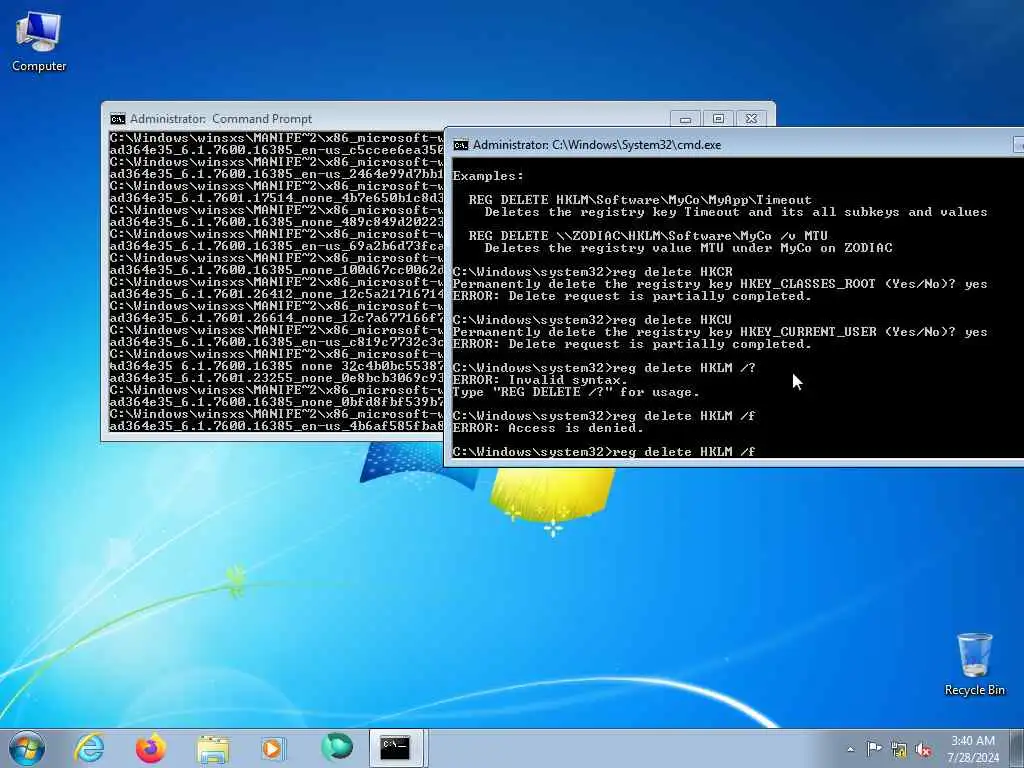Open the Action Center flag tray icon
The width and height of the screenshot is (1024, 768).
[874, 748]
